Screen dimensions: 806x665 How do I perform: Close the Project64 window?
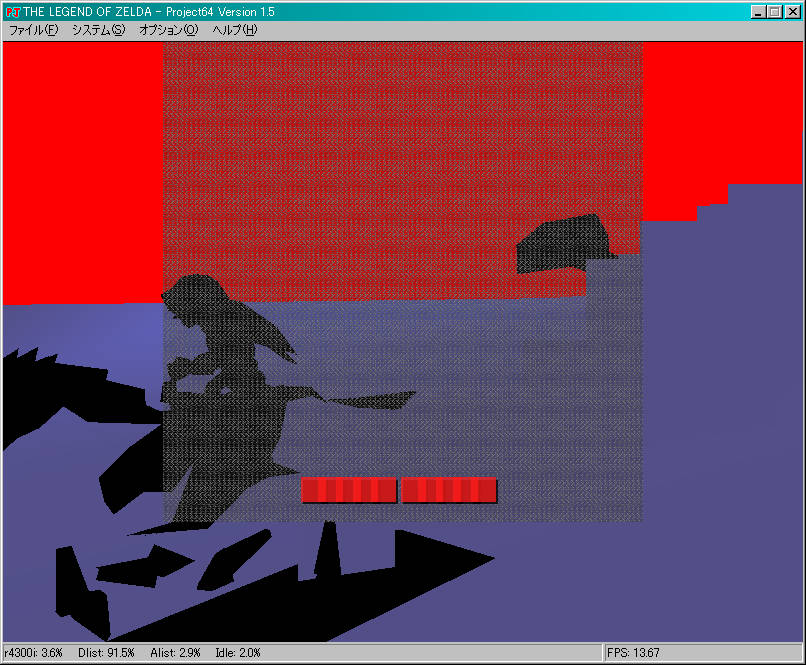click(x=792, y=12)
